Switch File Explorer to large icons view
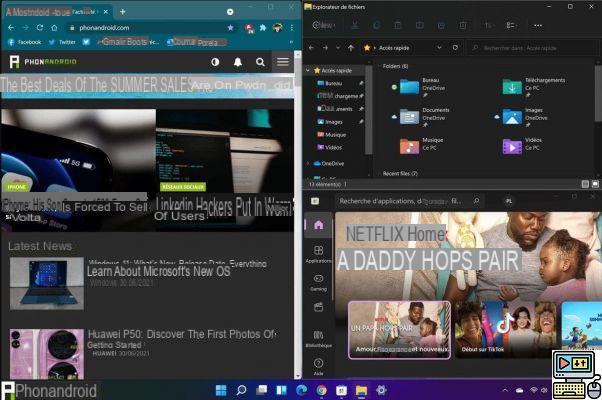Screen dimensions: 602x400 point(595,184)
